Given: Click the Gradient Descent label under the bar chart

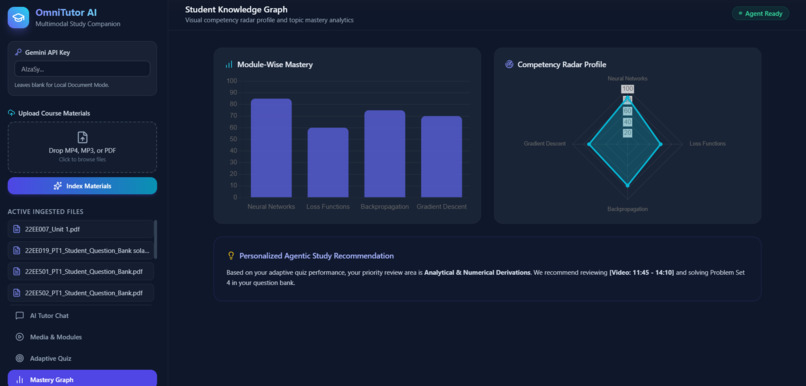Looking at the screenshot, I should tap(442, 207).
